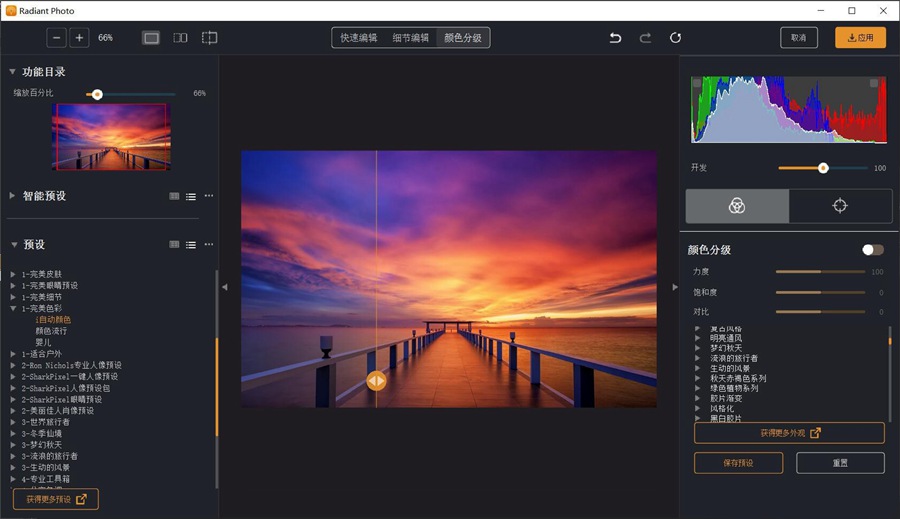The width and height of the screenshot is (900, 519).
Task: Collapse the 预设 section
Action: pyautogui.click(x=14, y=245)
